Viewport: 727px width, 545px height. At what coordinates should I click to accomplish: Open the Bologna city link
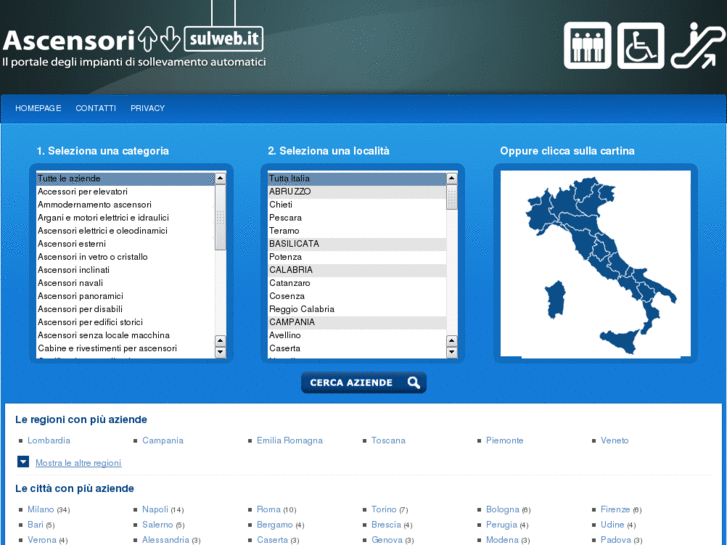pos(503,509)
